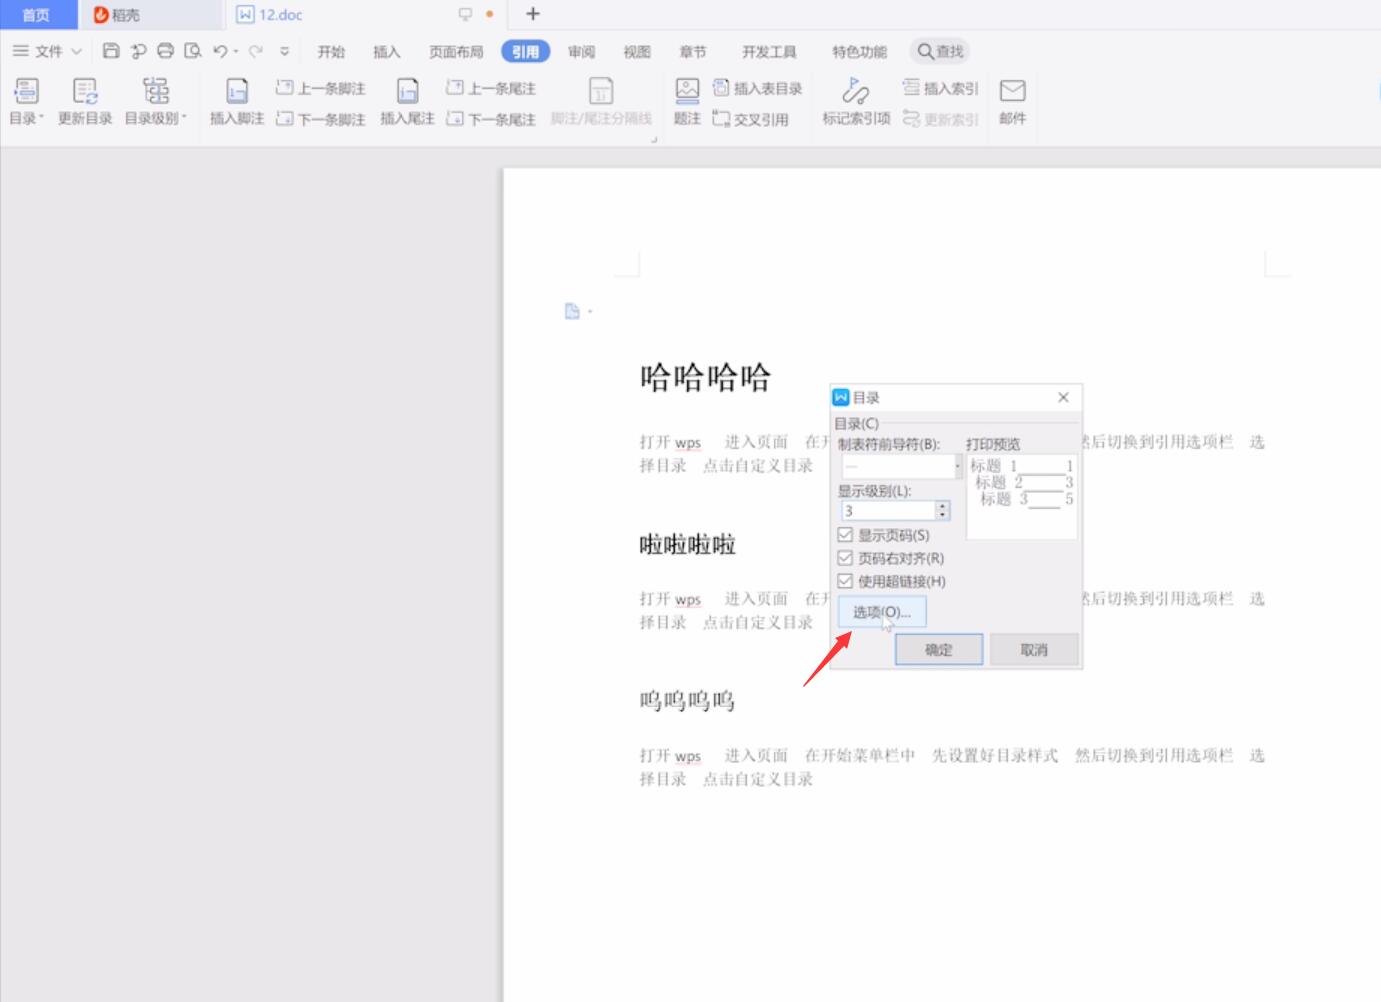Click the undo arrow icon
This screenshot has height=1002, width=1381.
[x=220, y=51]
